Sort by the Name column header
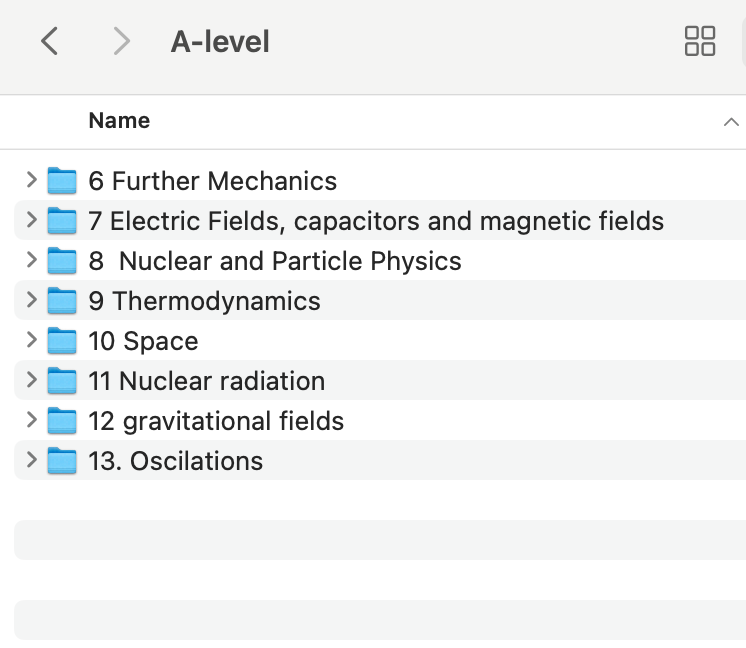Viewport: 746px width, 648px height. point(119,121)
